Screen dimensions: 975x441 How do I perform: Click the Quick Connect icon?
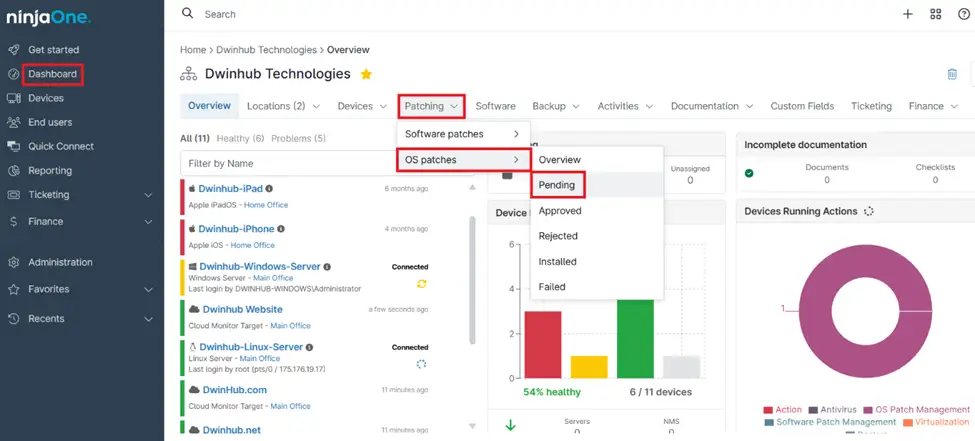coord(14,146)
